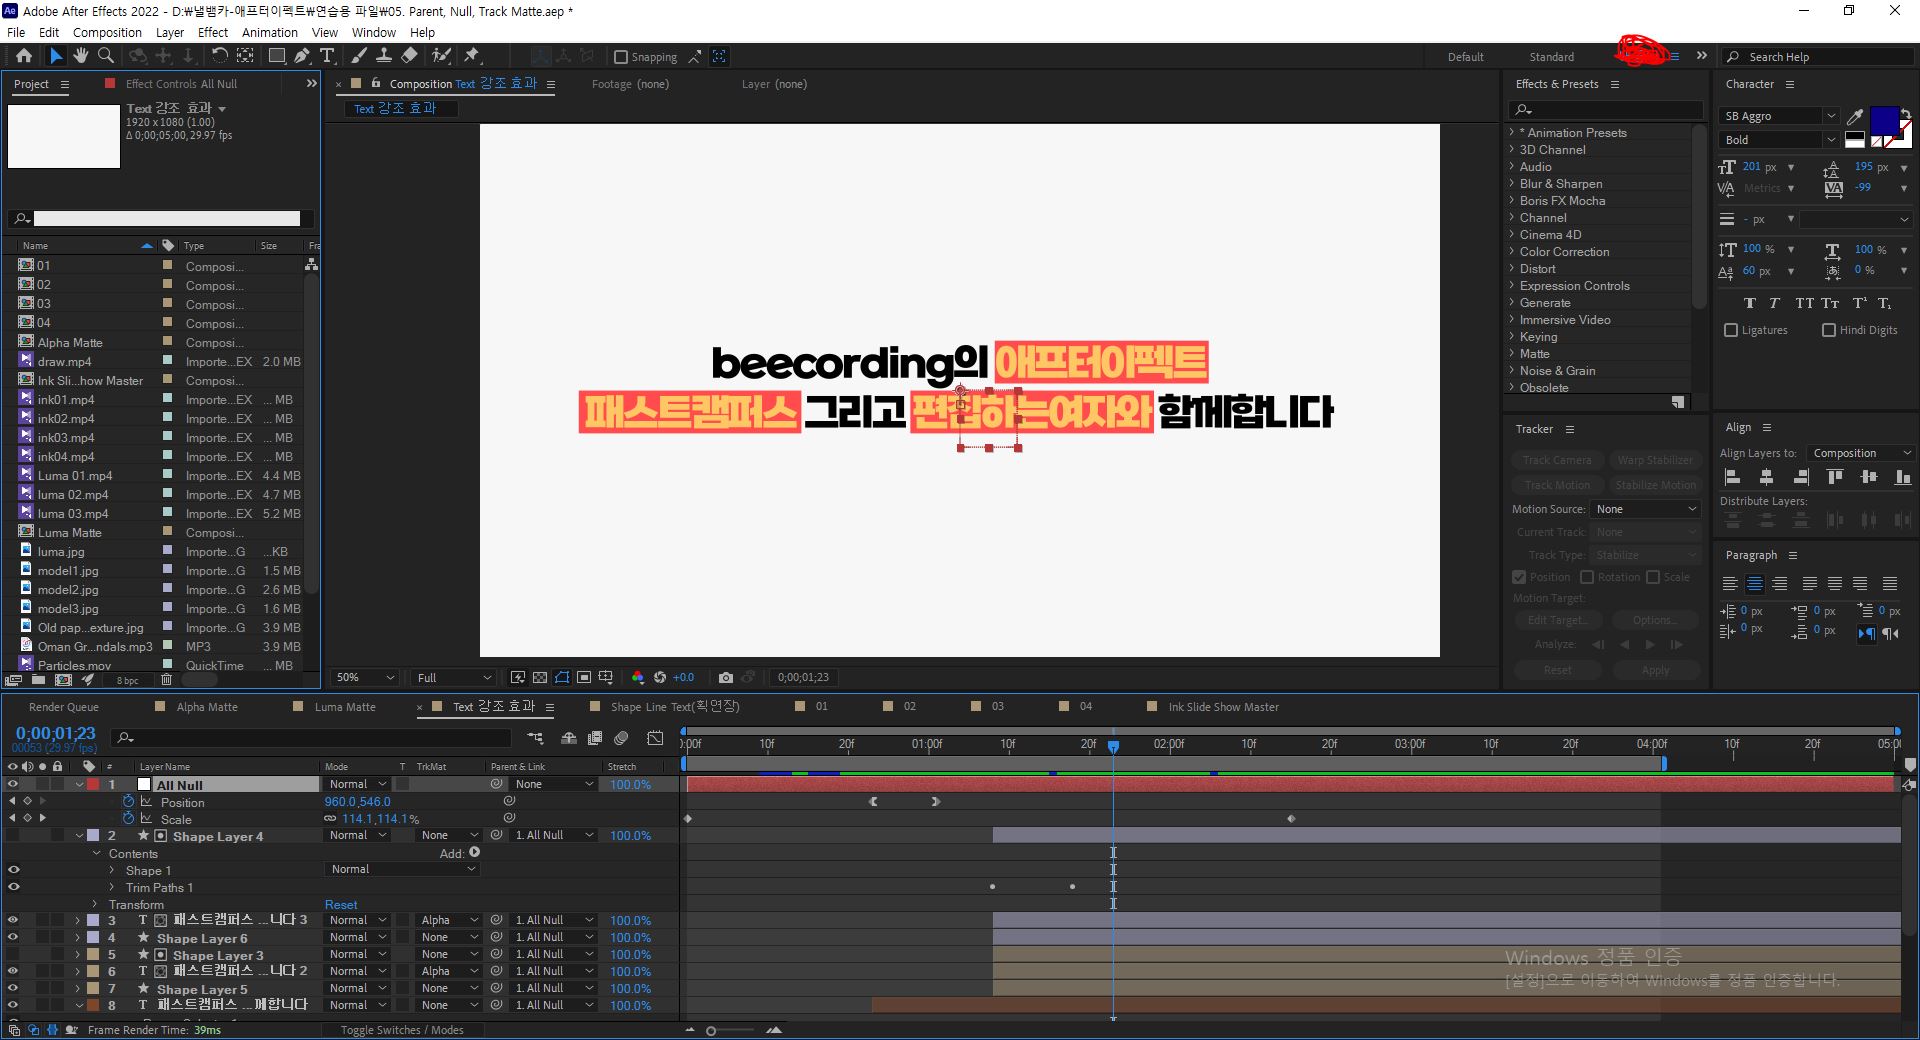Check the Ligatures option
Viewport: 1920px width, 1040px height.
(x=1731, y=330)
